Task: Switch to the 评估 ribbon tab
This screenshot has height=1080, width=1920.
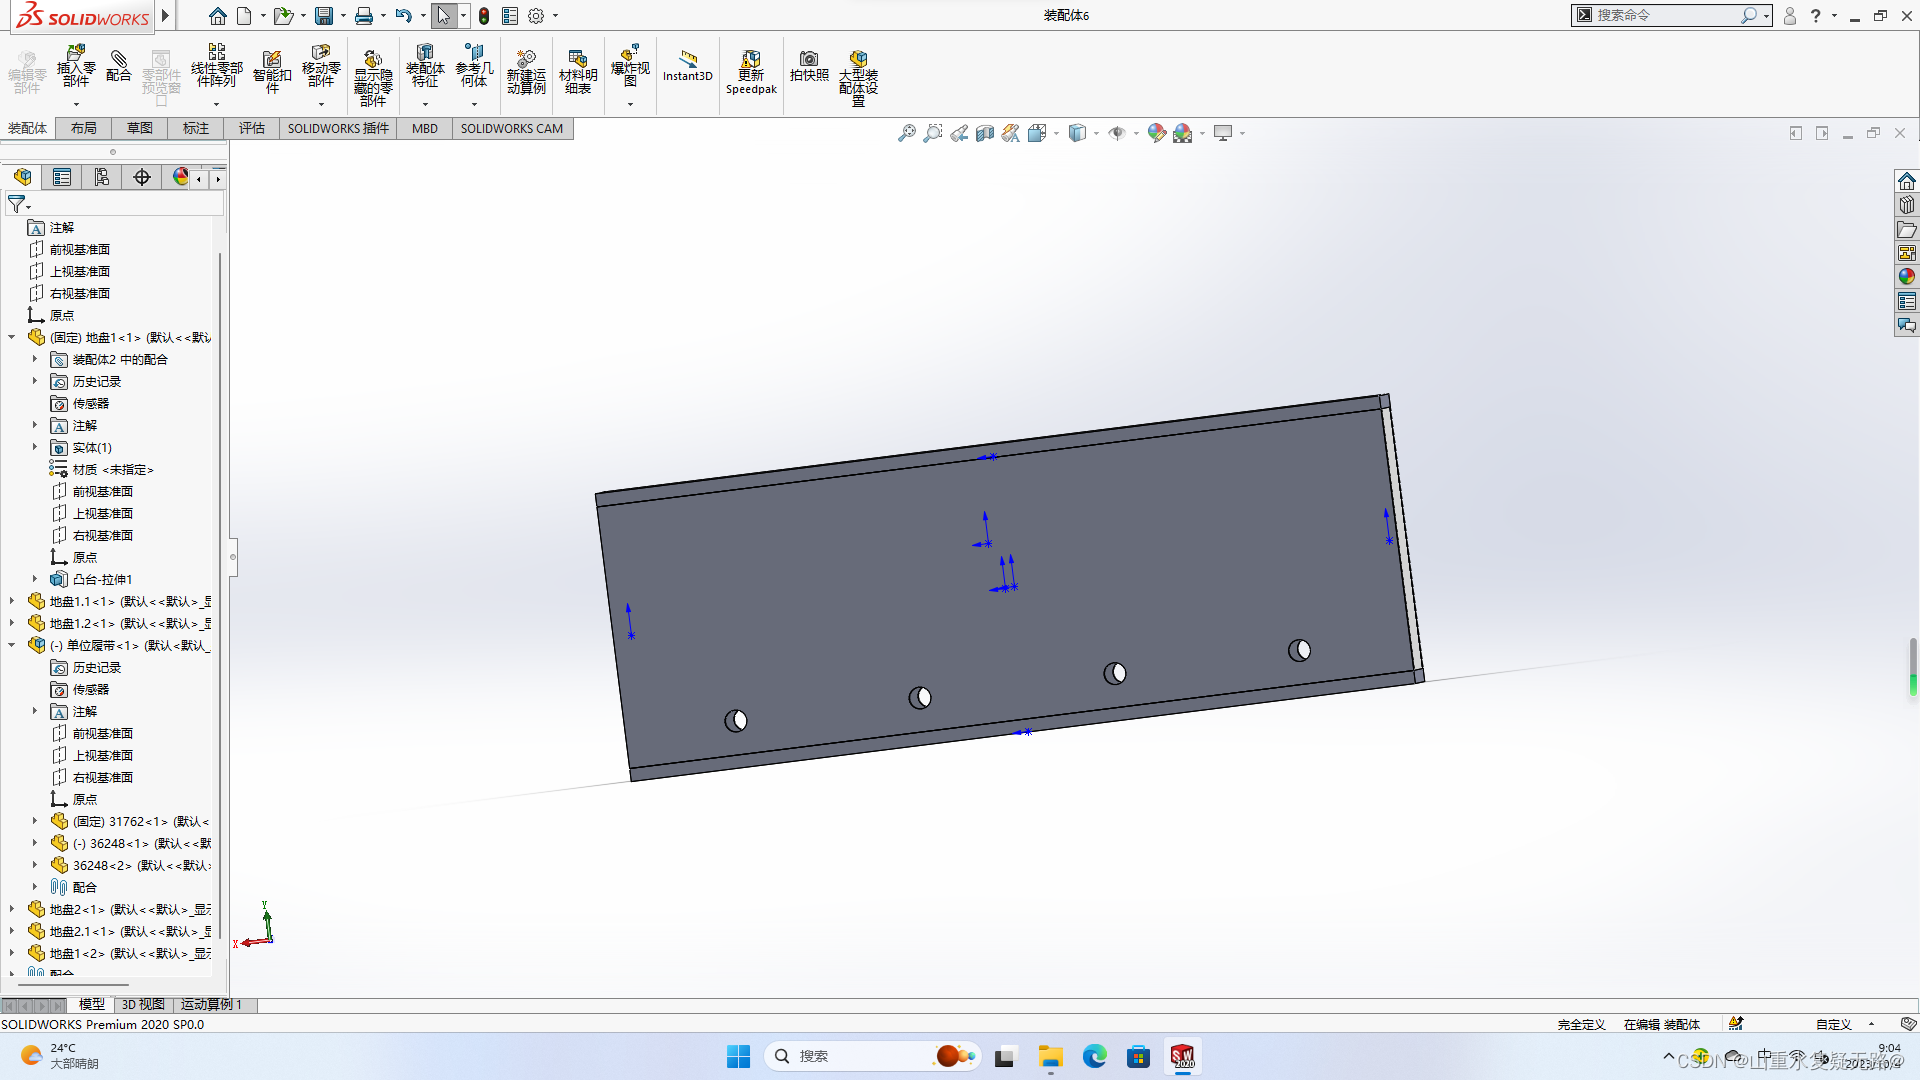Action: point(252,128)
